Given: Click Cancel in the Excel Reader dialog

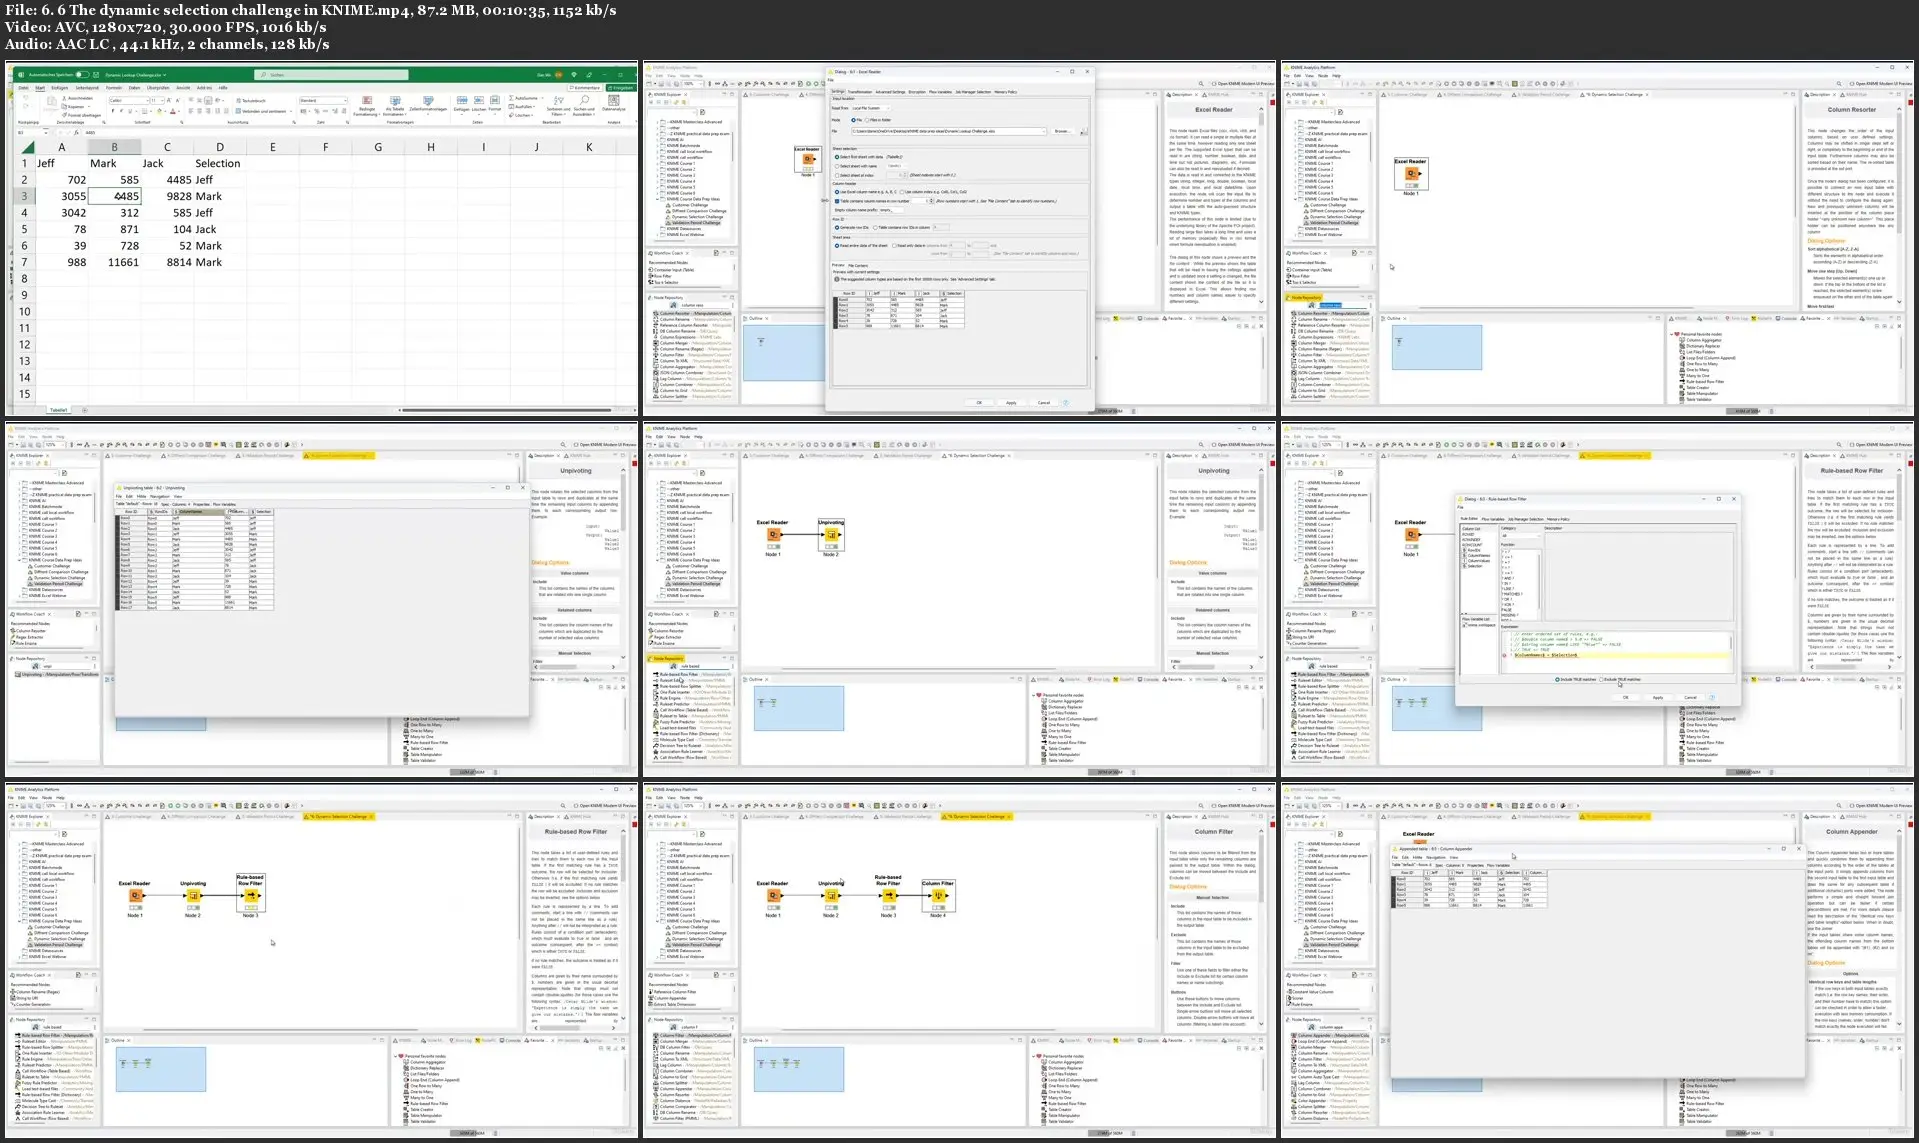Looking at the screenshot, I should (1043, 402).
